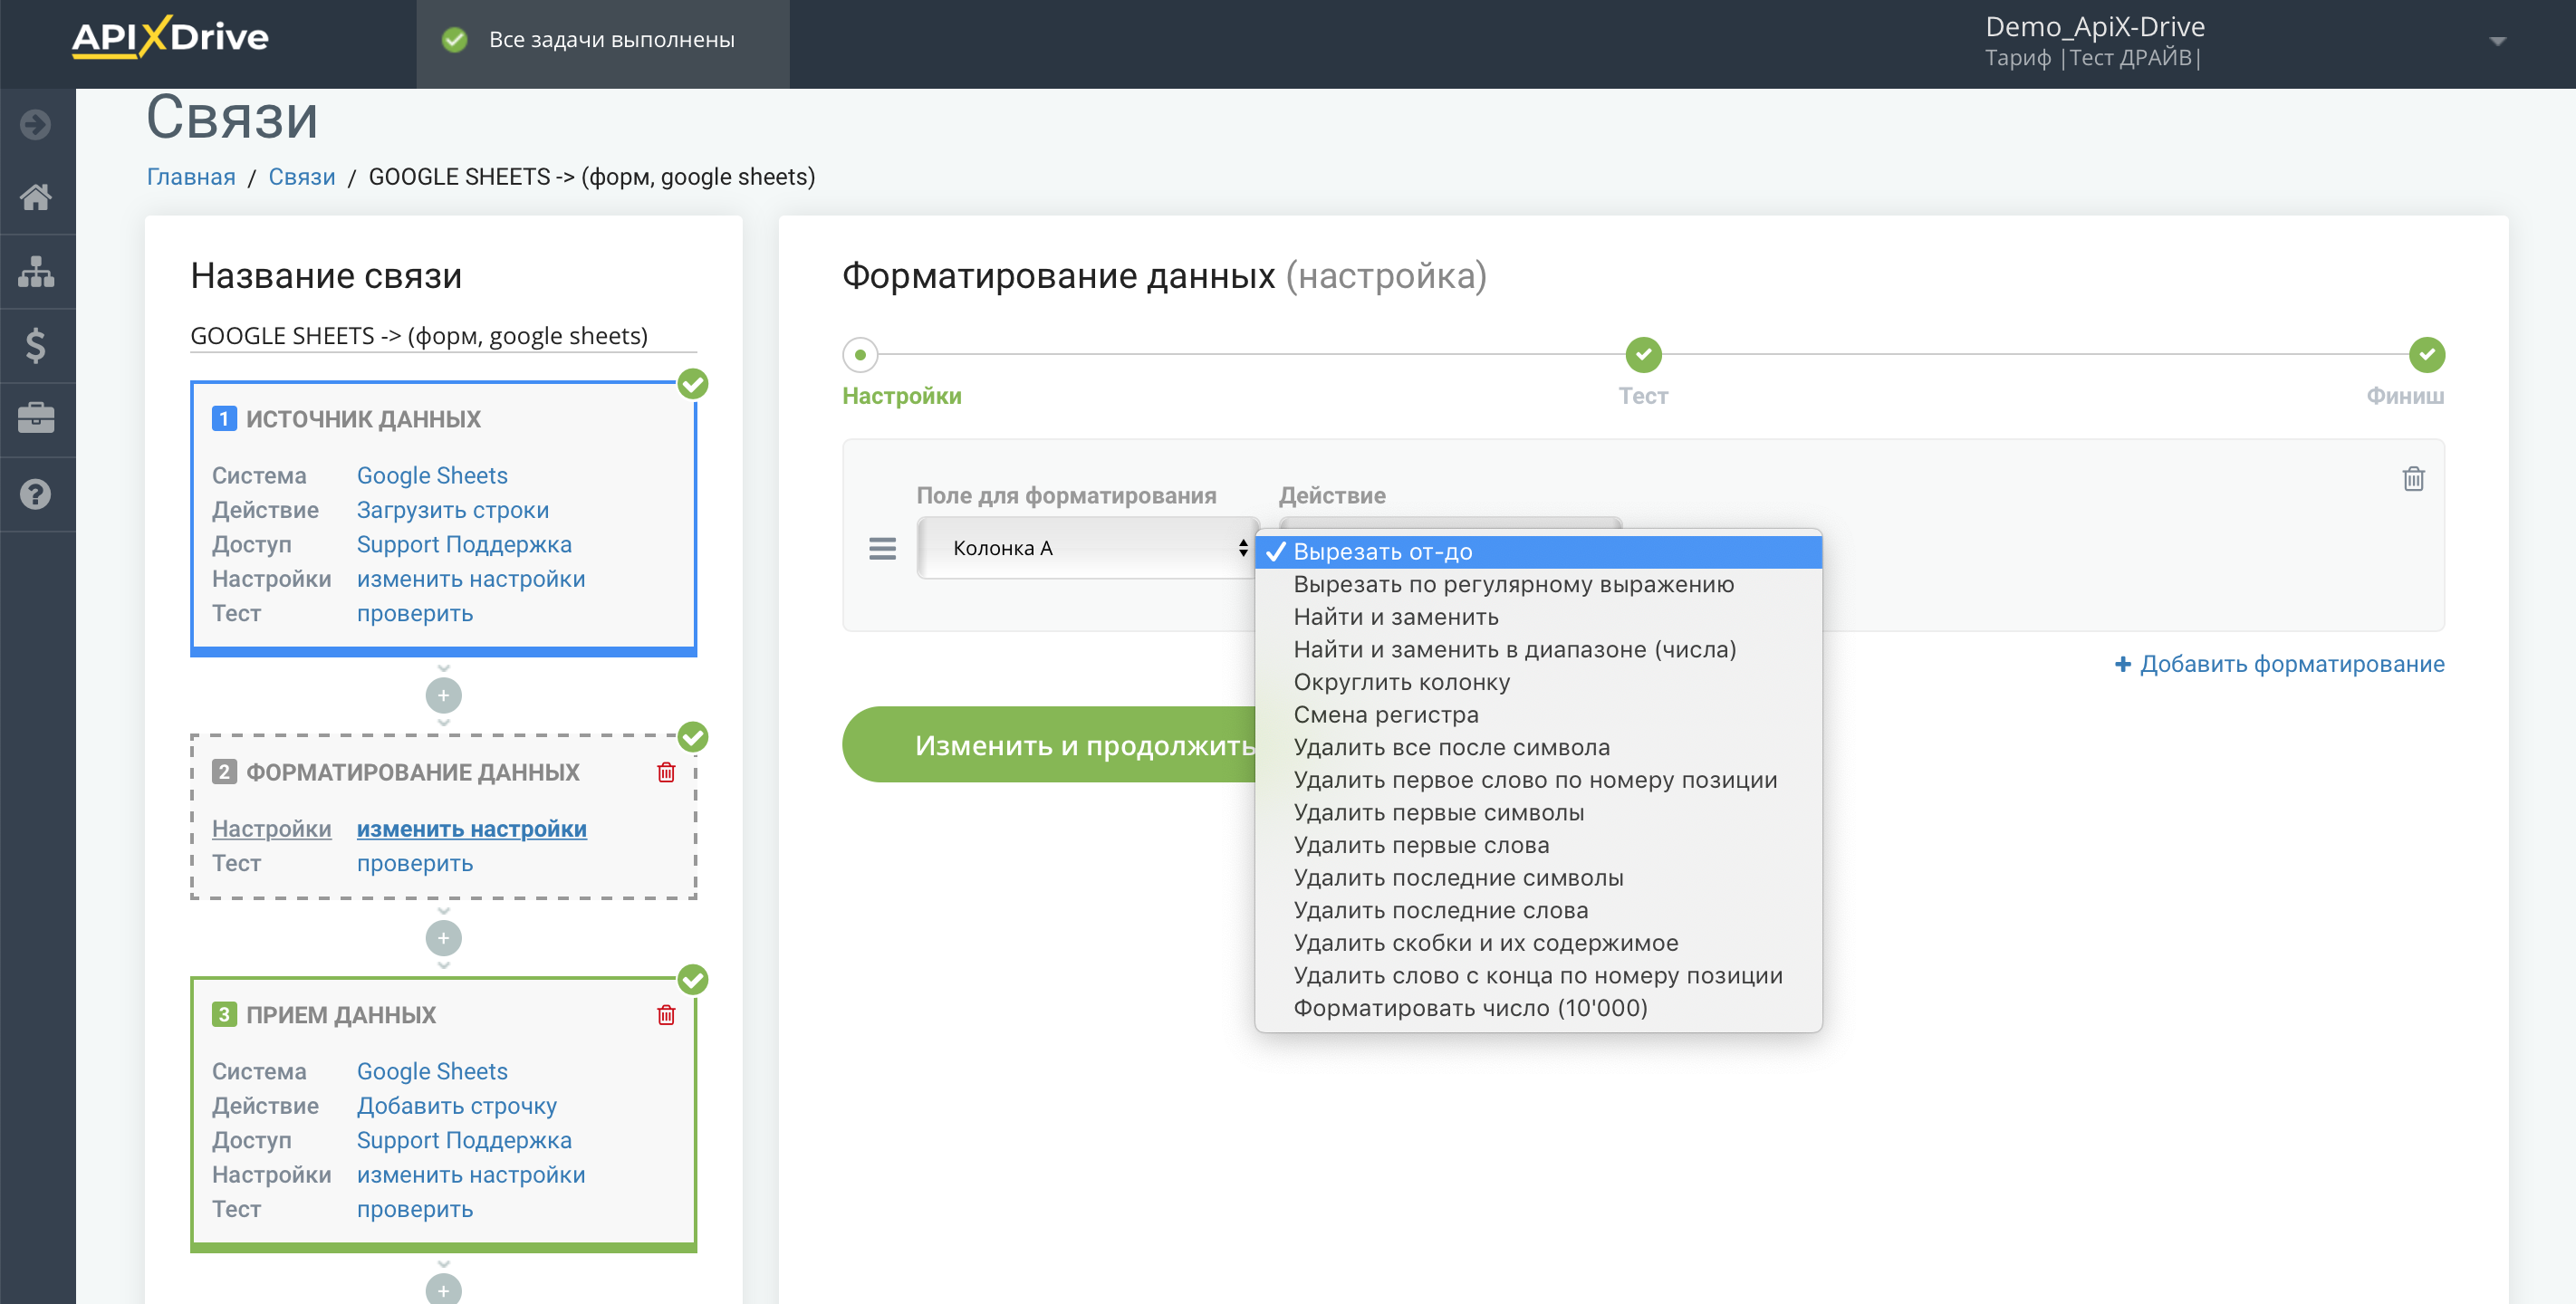The height and width of the screenshot is (1304, 2576).
Task: Click drag handle beside Колонка А
Action: 882,548
